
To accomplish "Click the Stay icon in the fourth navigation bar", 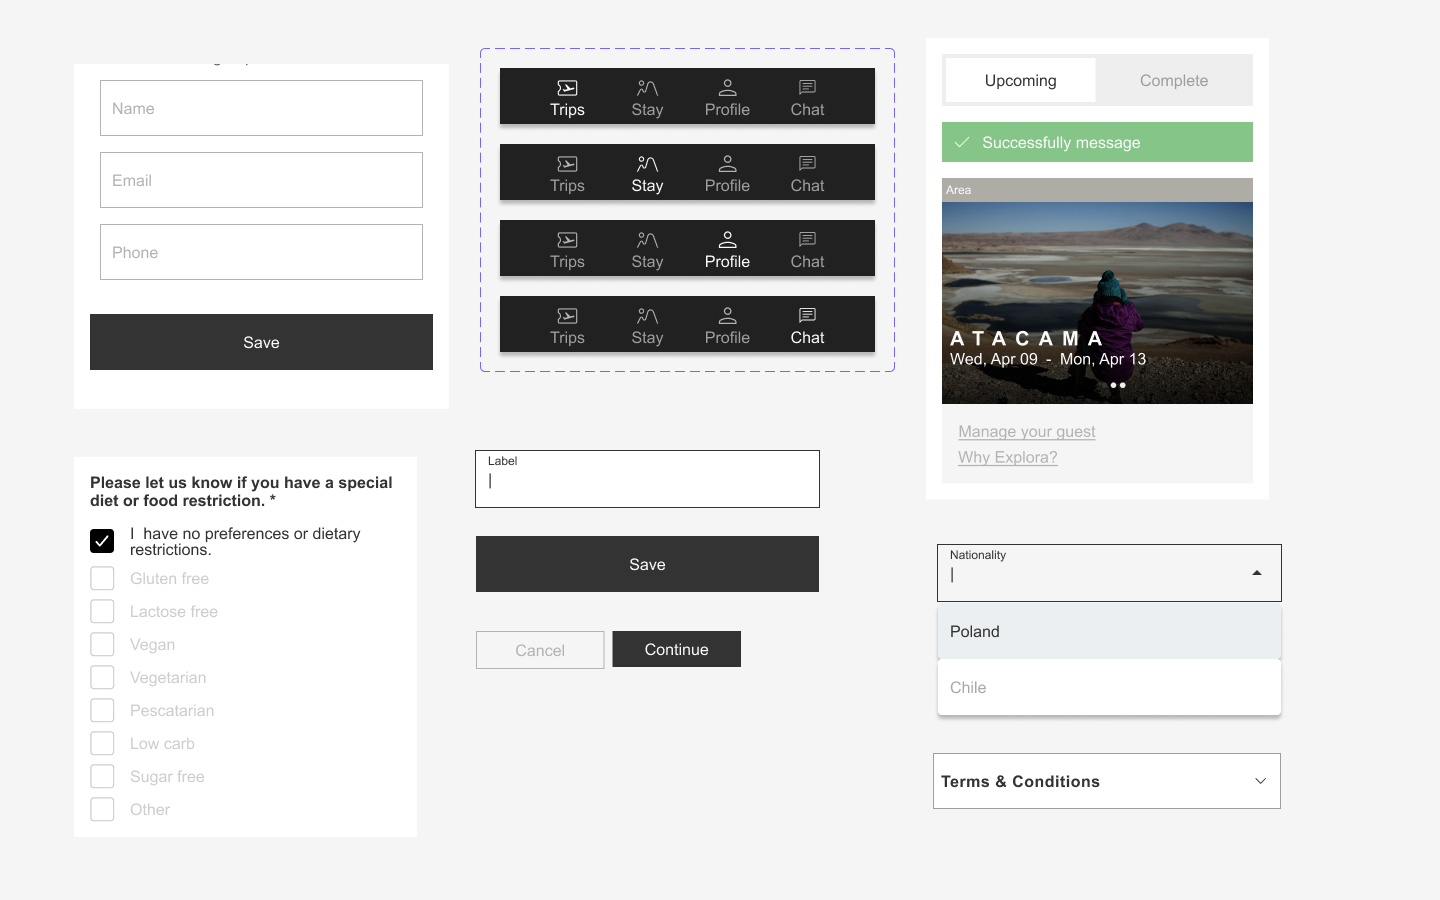I will click(646, 315).
